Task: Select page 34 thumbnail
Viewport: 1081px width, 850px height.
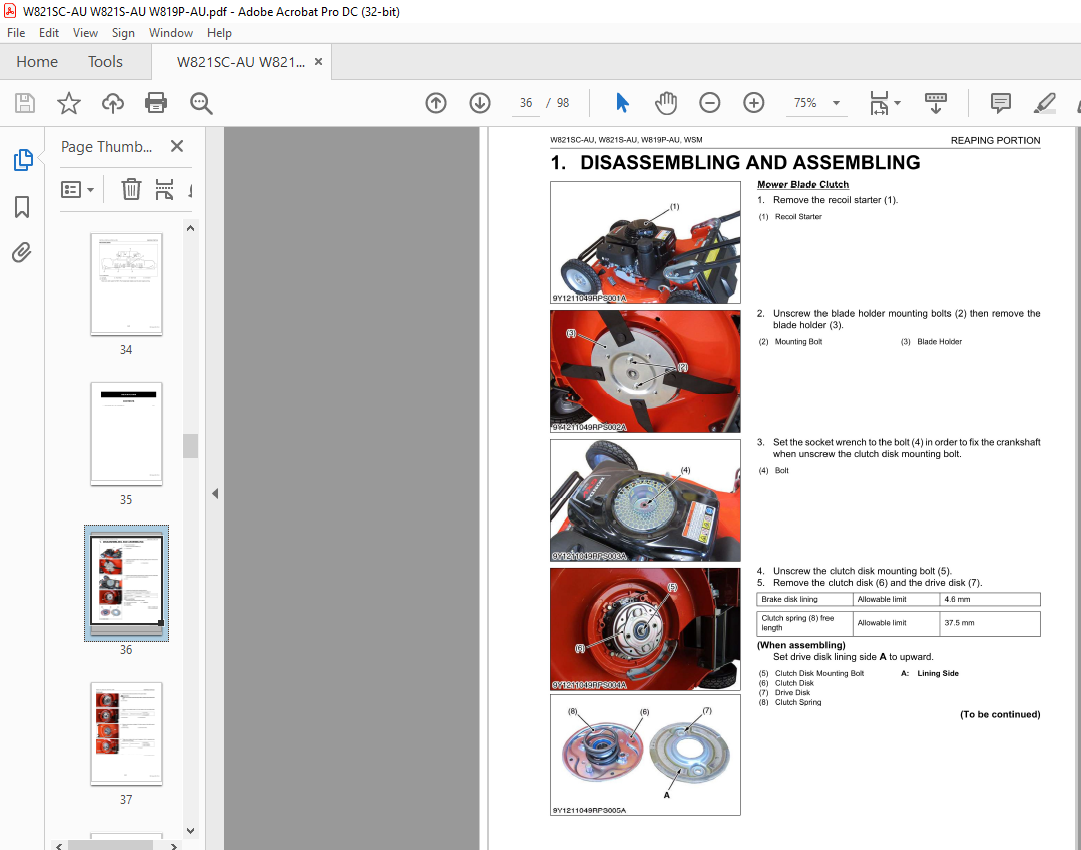Action: 126,284
